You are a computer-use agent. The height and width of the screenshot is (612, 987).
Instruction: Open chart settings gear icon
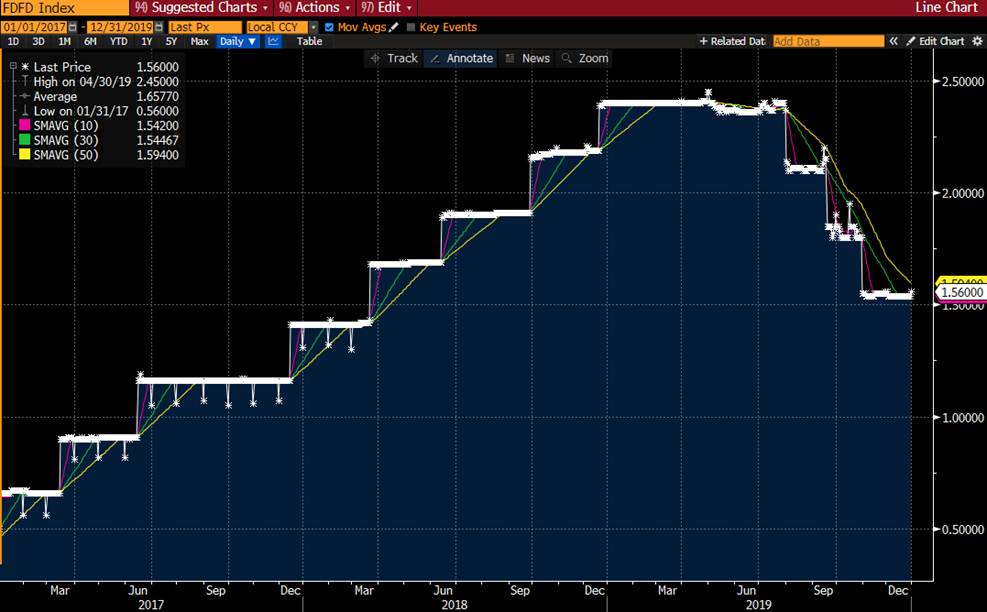pyautogui.click(x=977, y=42)
